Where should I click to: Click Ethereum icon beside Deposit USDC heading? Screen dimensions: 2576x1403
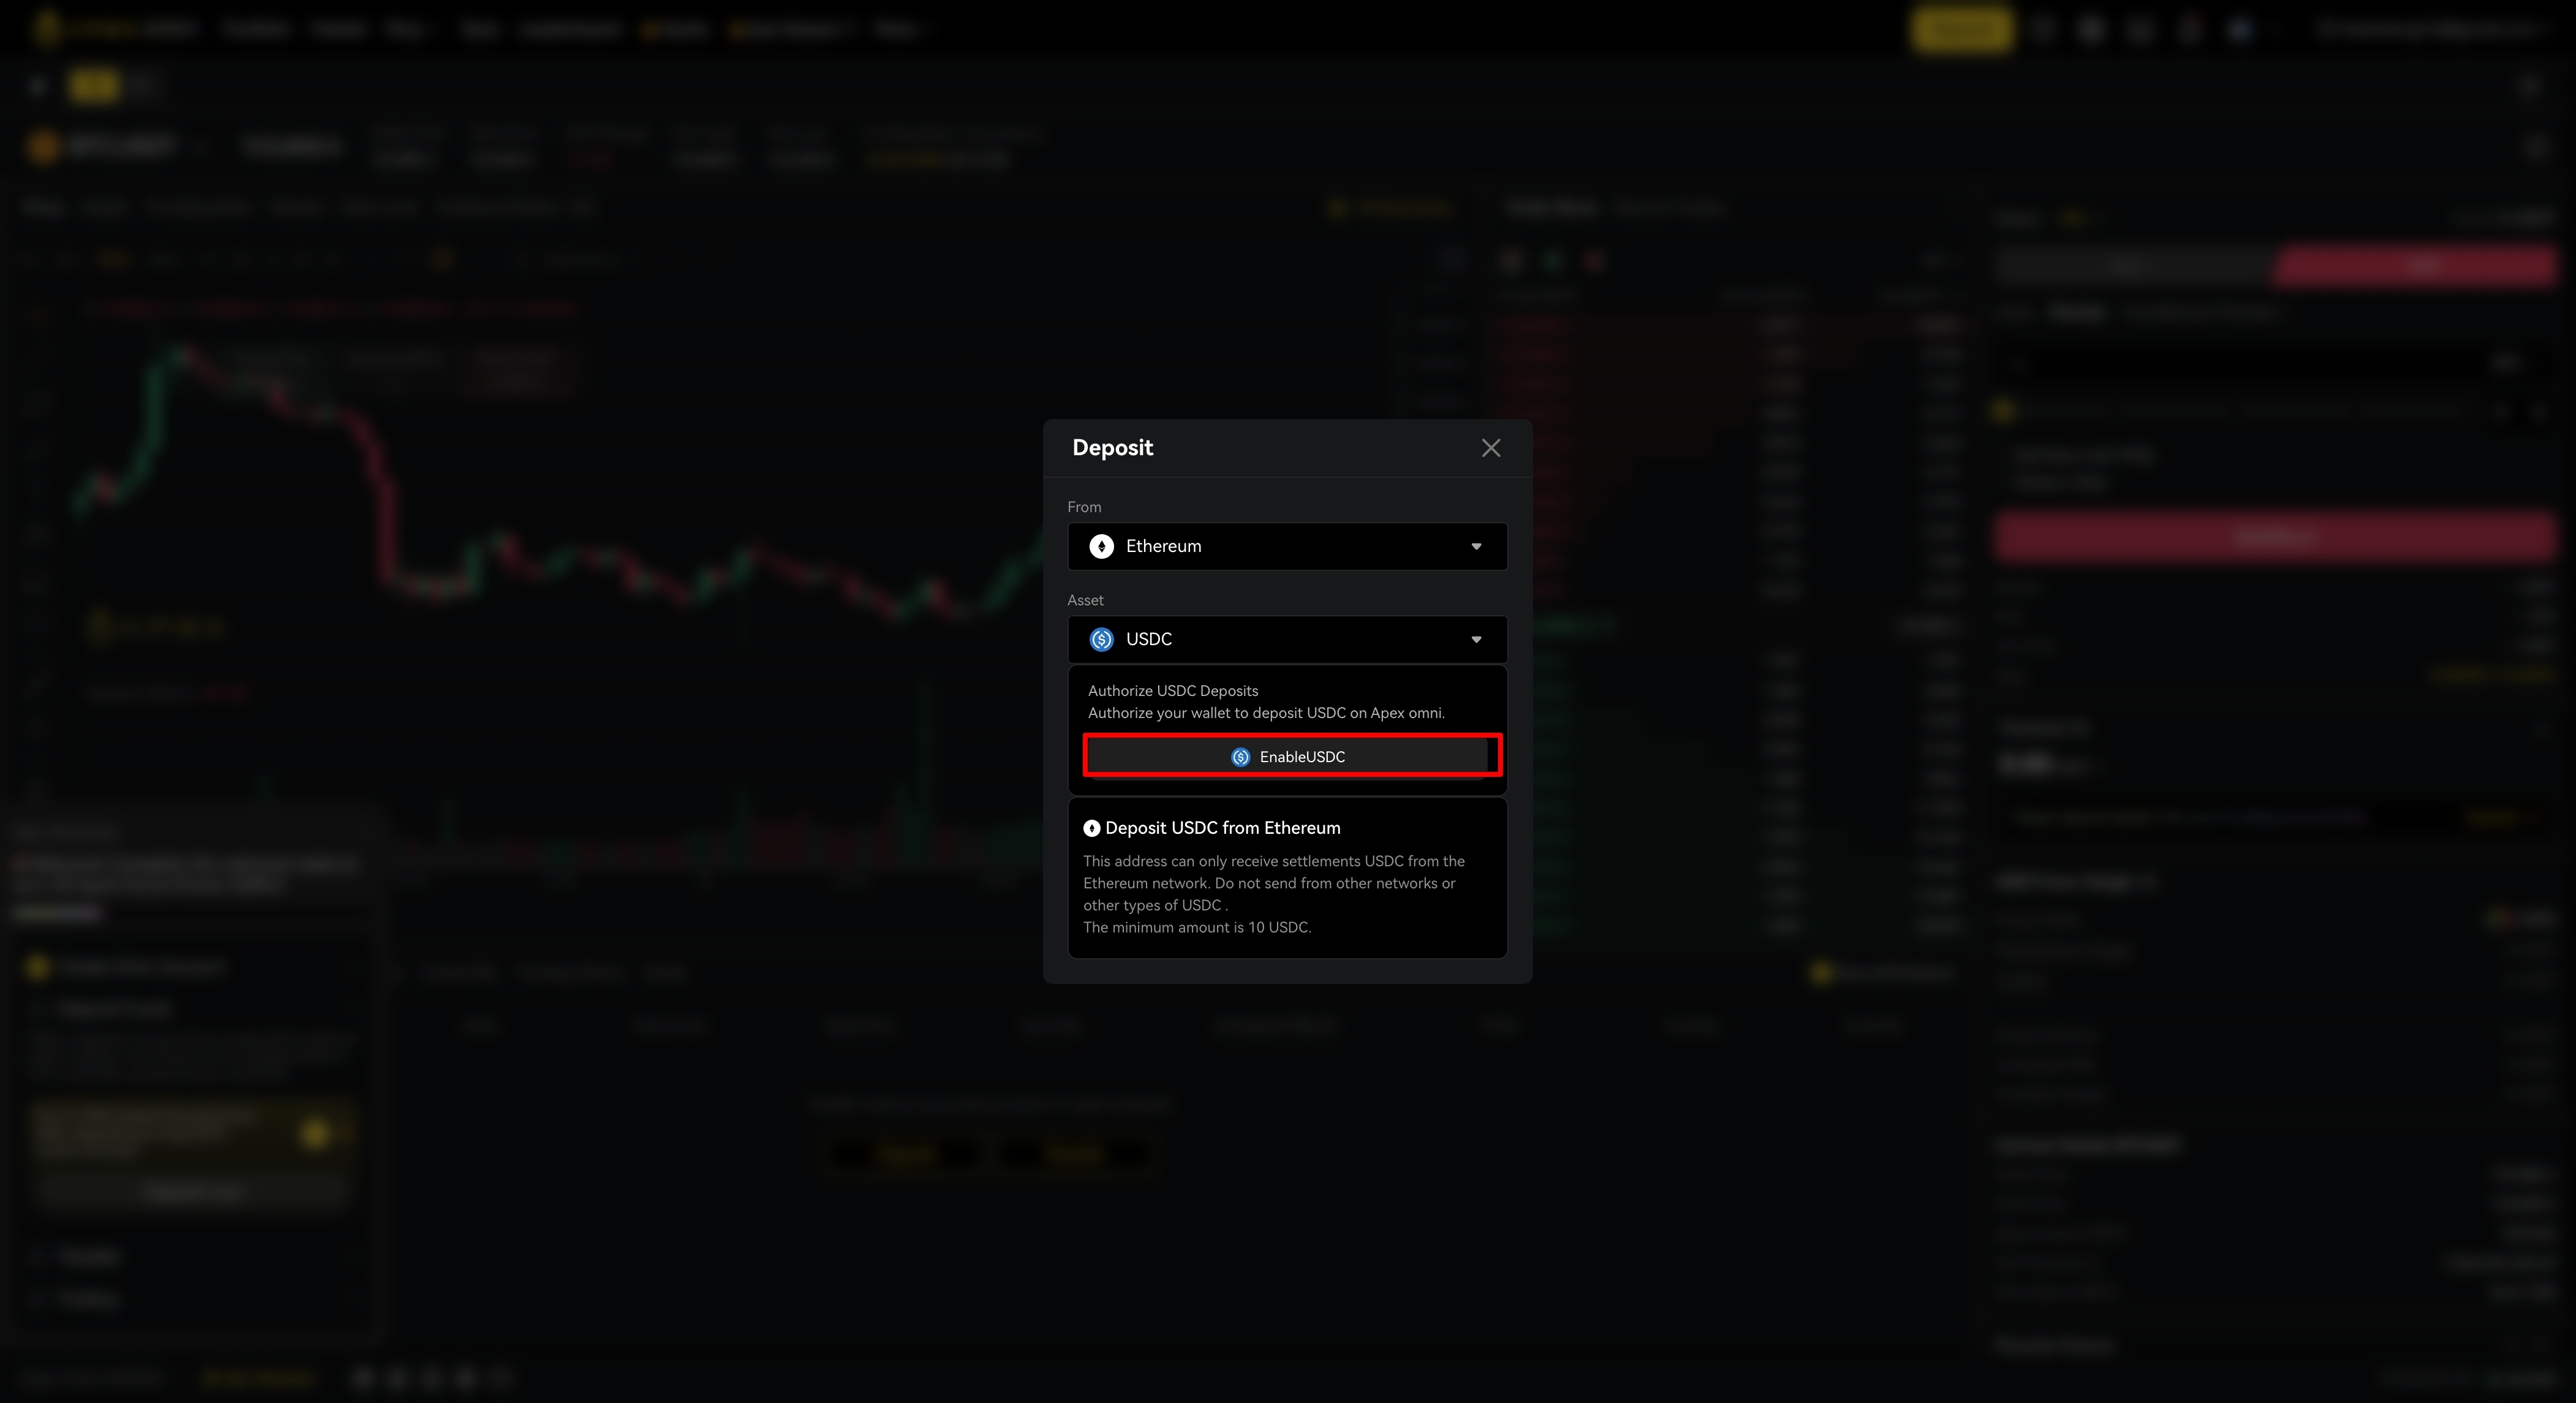point(1091,828)
